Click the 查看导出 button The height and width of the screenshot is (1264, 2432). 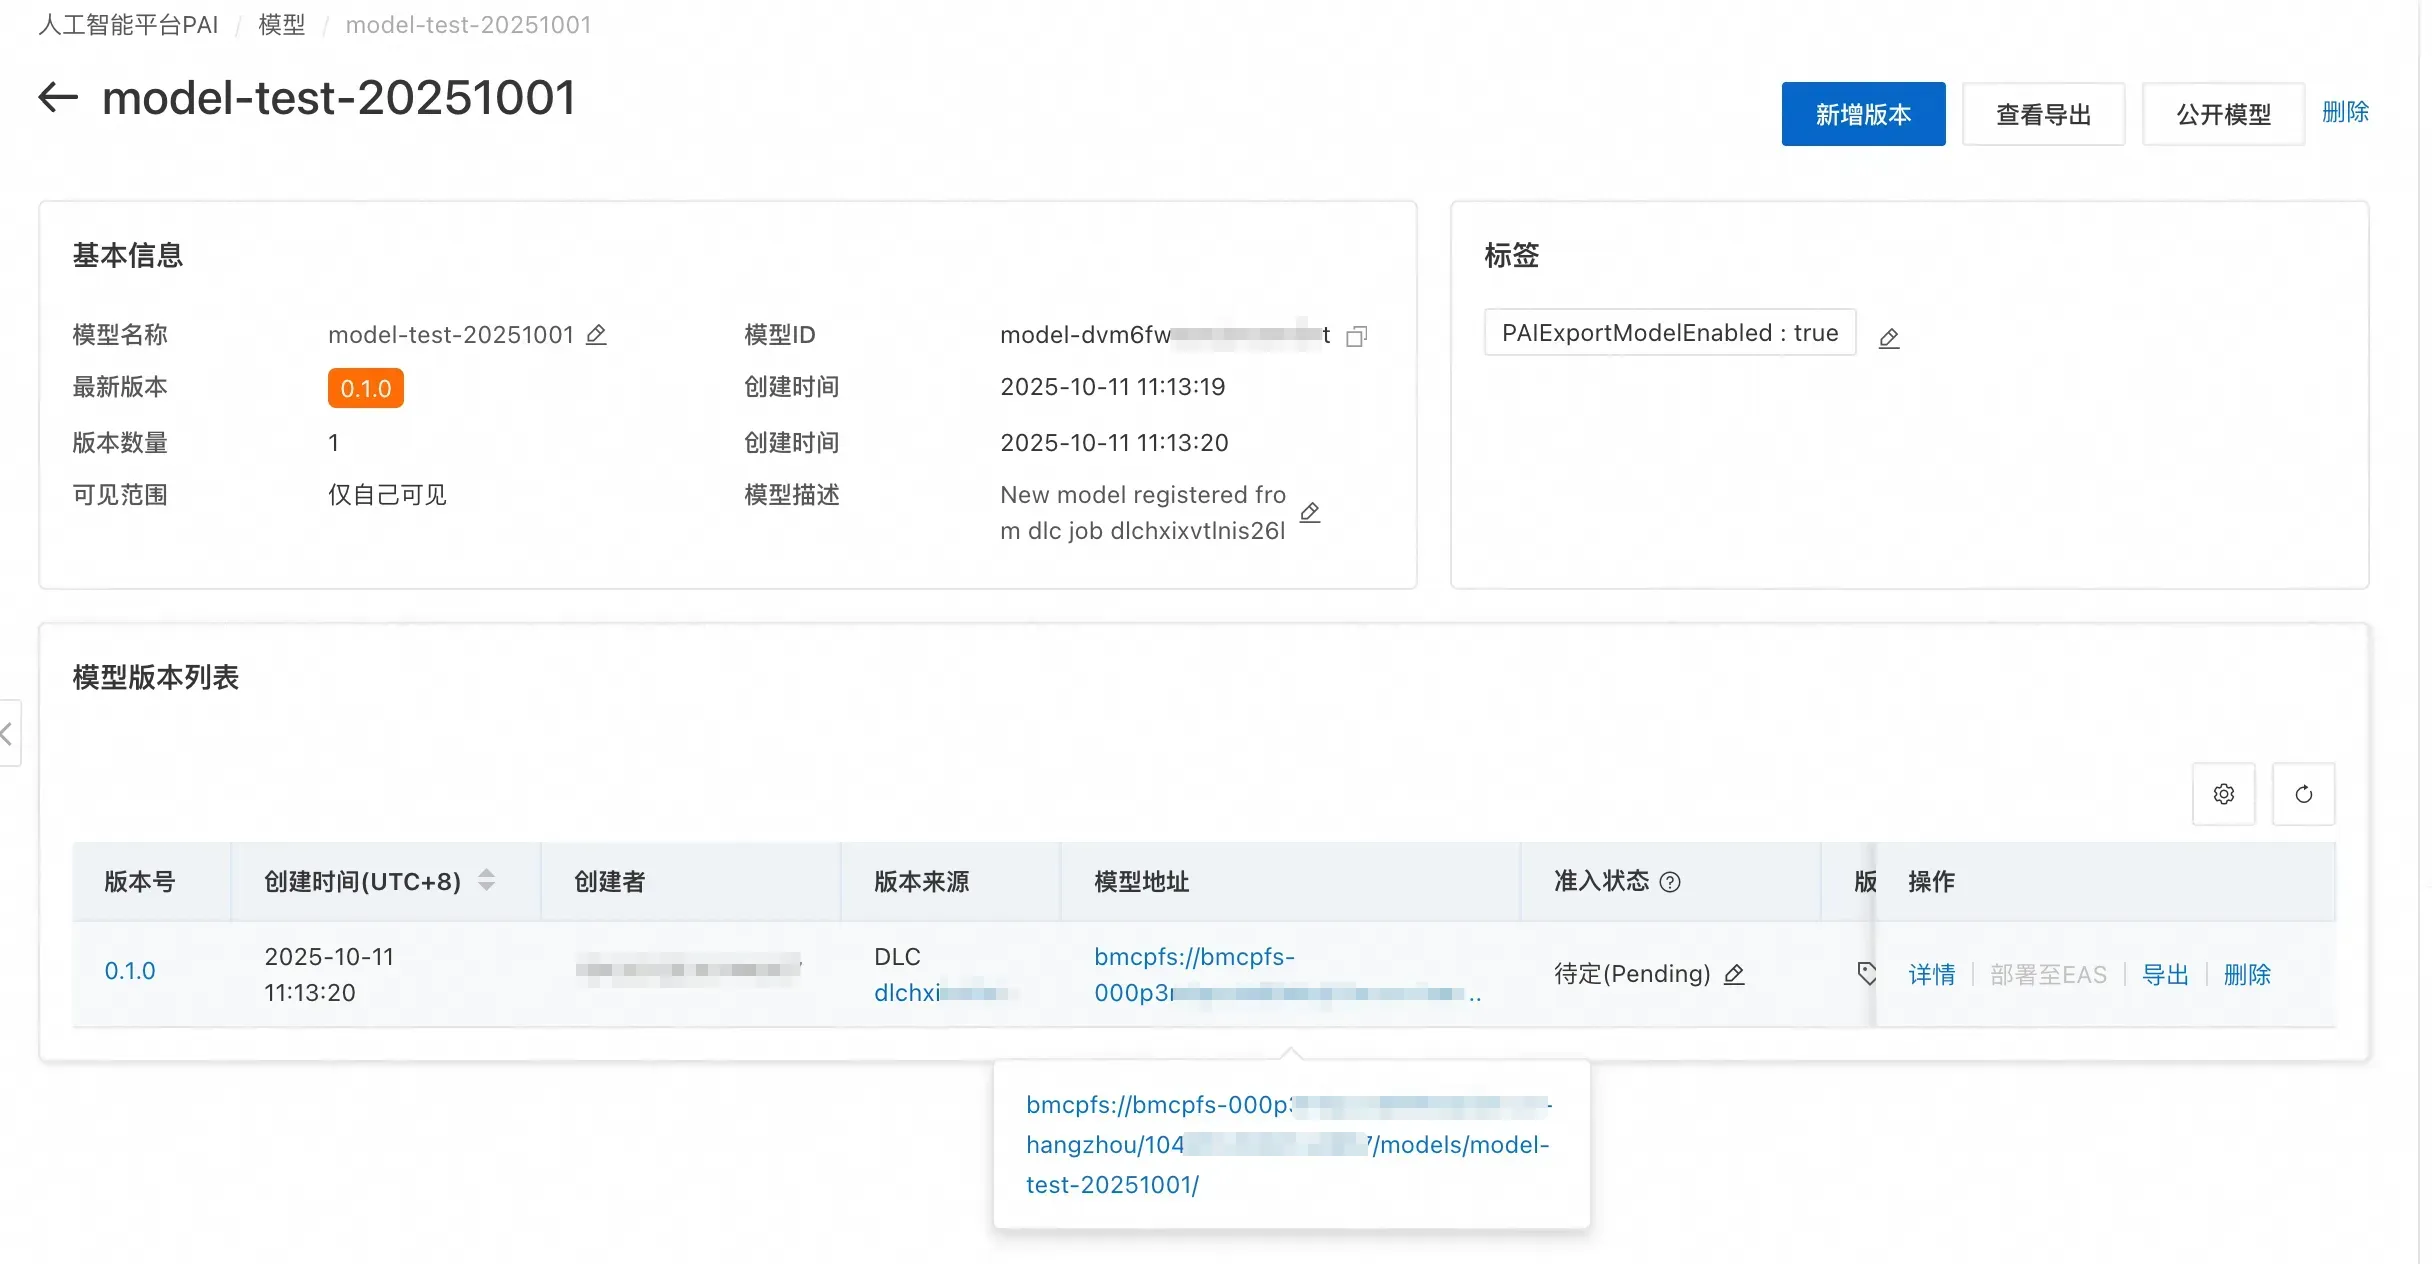click(x=2043, y=114)
